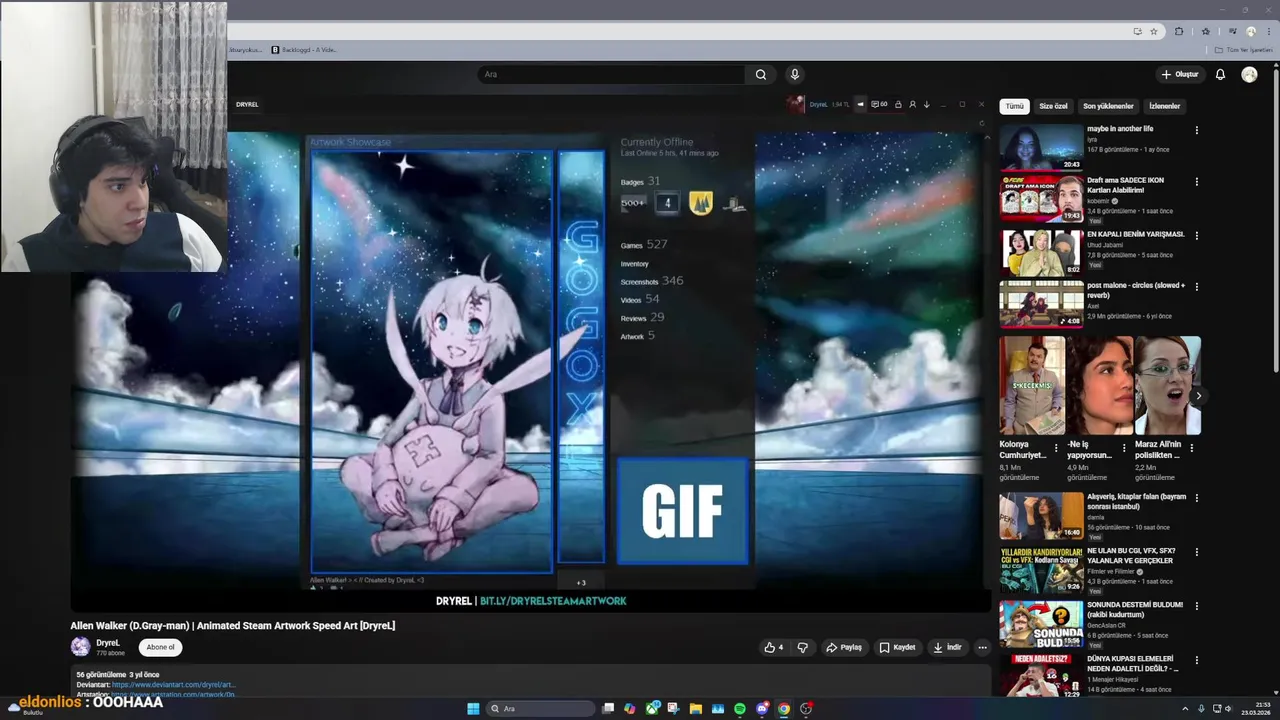Click microphone icon in system tray

coord(1201,708)
